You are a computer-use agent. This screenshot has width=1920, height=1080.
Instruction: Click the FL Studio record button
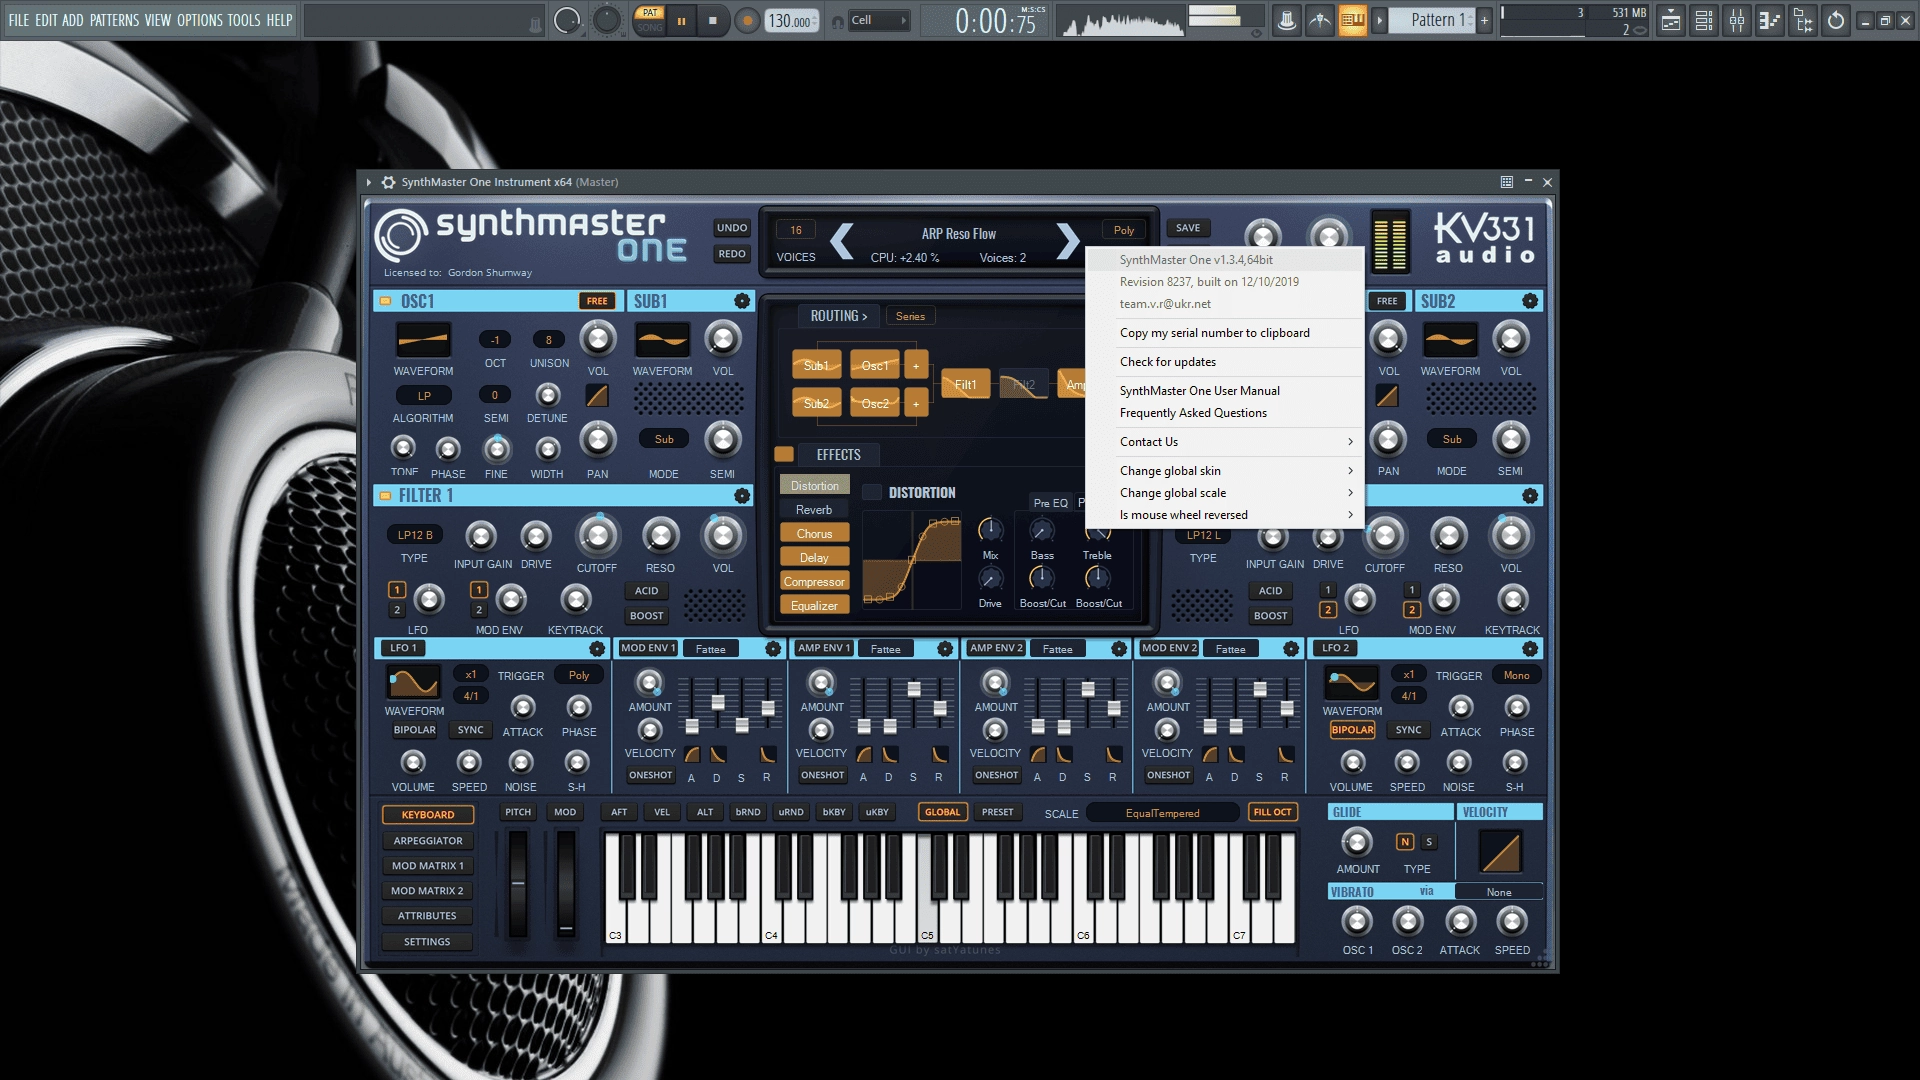[x=746, y=20]
